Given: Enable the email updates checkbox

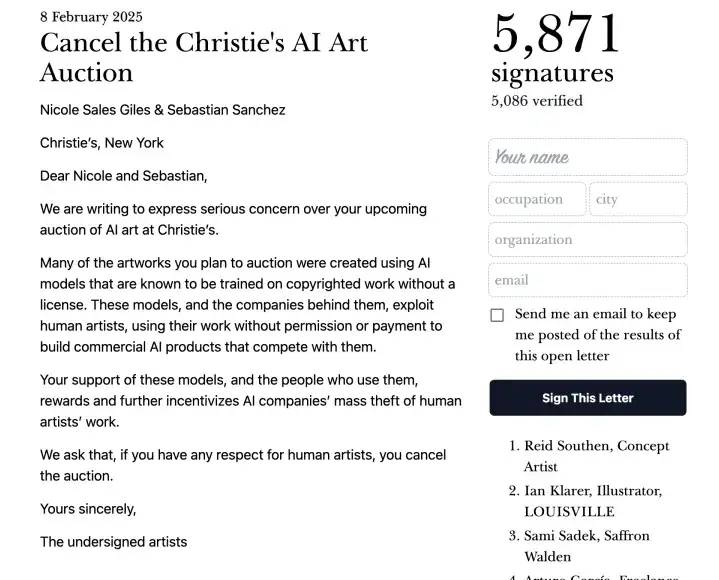Looking at the screenshot, I should pos(497,315).
